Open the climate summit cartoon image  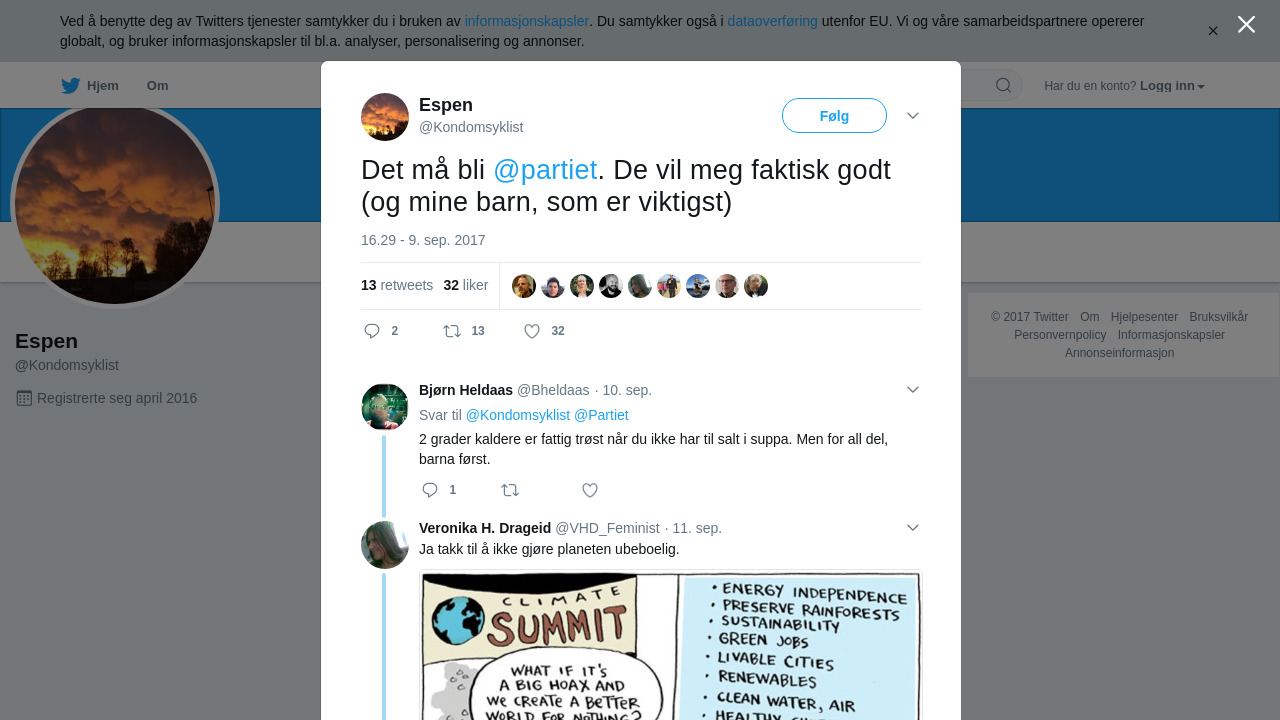click(670, 645)
